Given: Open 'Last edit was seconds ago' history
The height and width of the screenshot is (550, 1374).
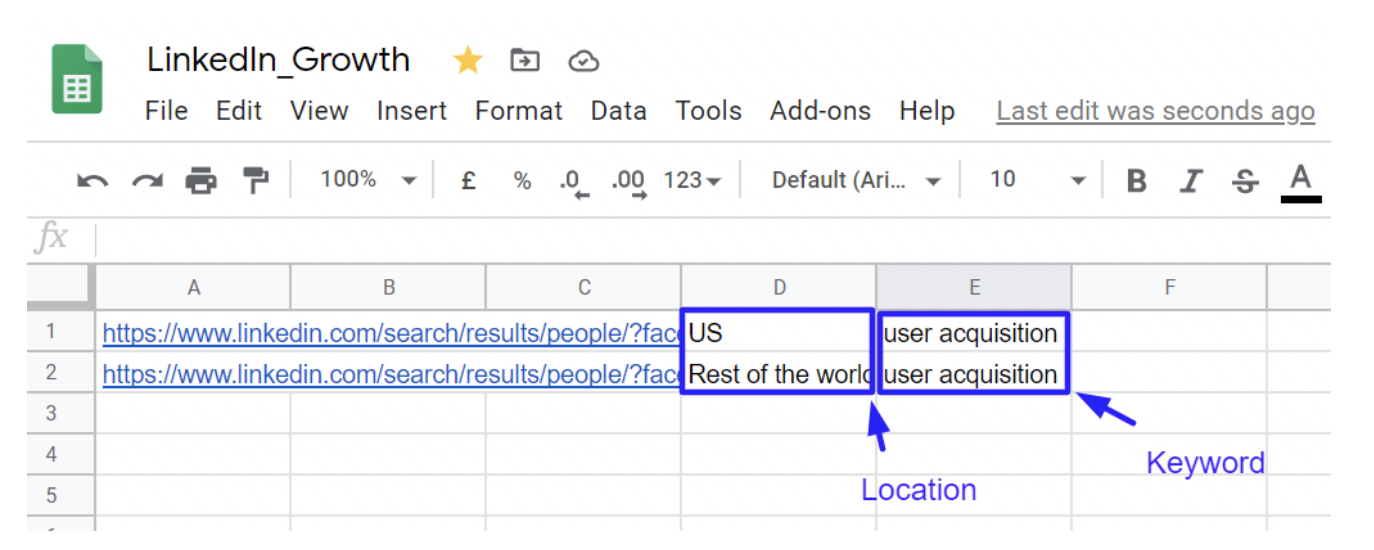Looking at the screenshot, I should click(1155, 112).
